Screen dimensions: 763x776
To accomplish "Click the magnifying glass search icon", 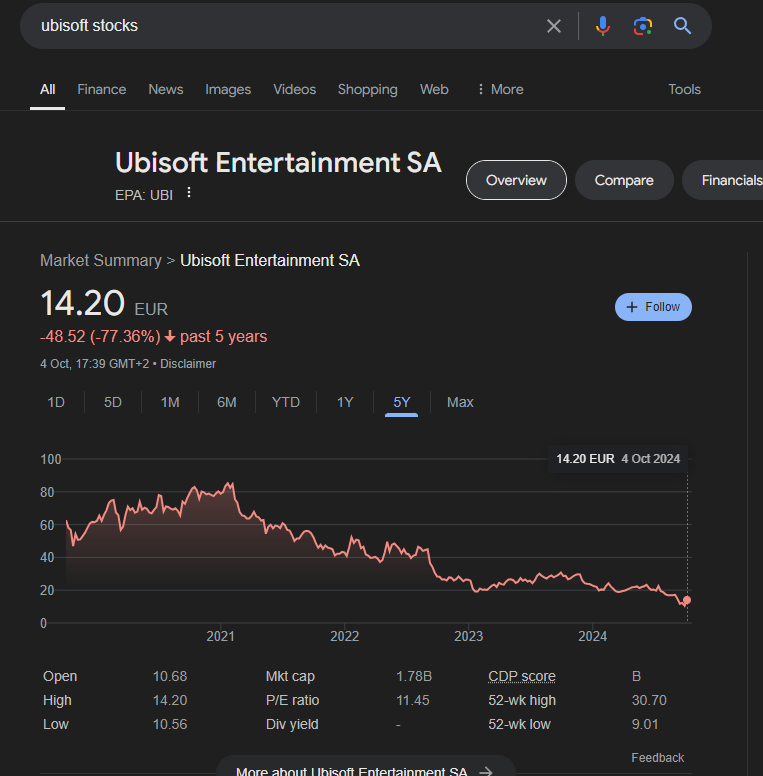I will coord(682,26).
